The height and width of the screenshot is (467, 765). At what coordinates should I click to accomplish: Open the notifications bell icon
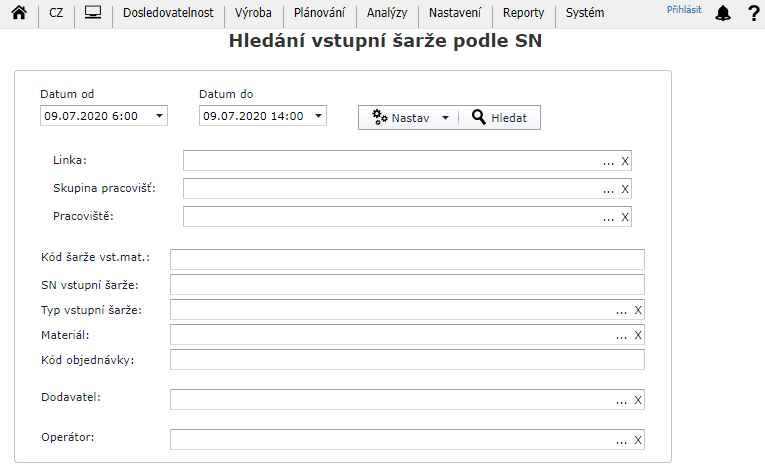tap(724, 14)
